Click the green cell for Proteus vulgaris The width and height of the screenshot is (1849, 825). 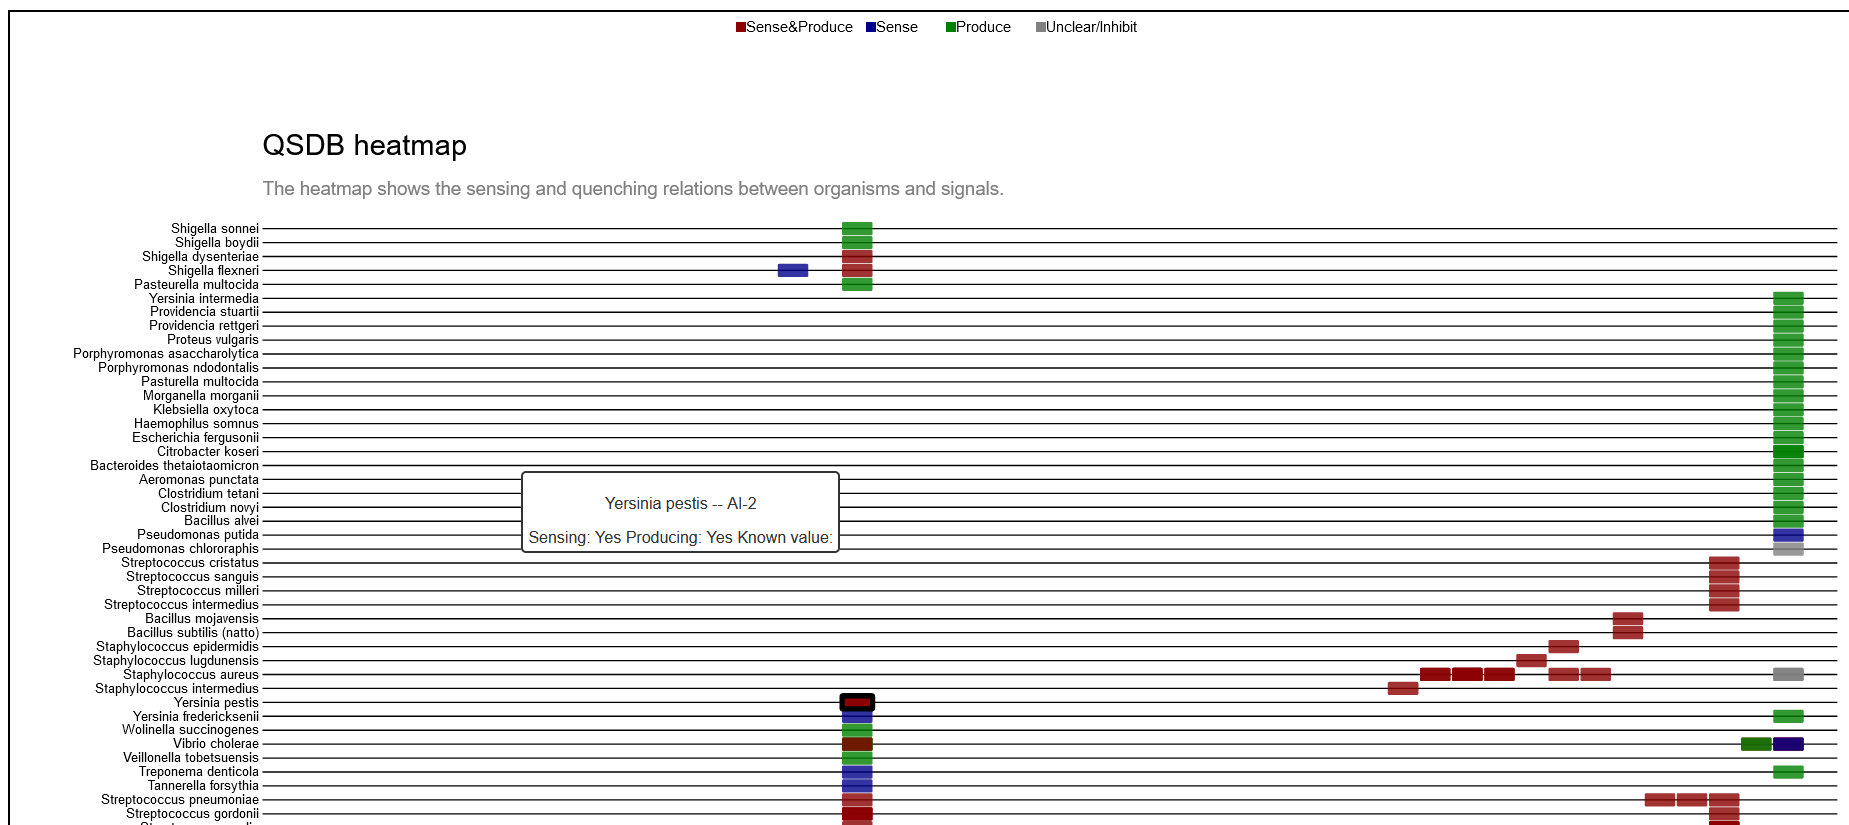point(1788,340)
